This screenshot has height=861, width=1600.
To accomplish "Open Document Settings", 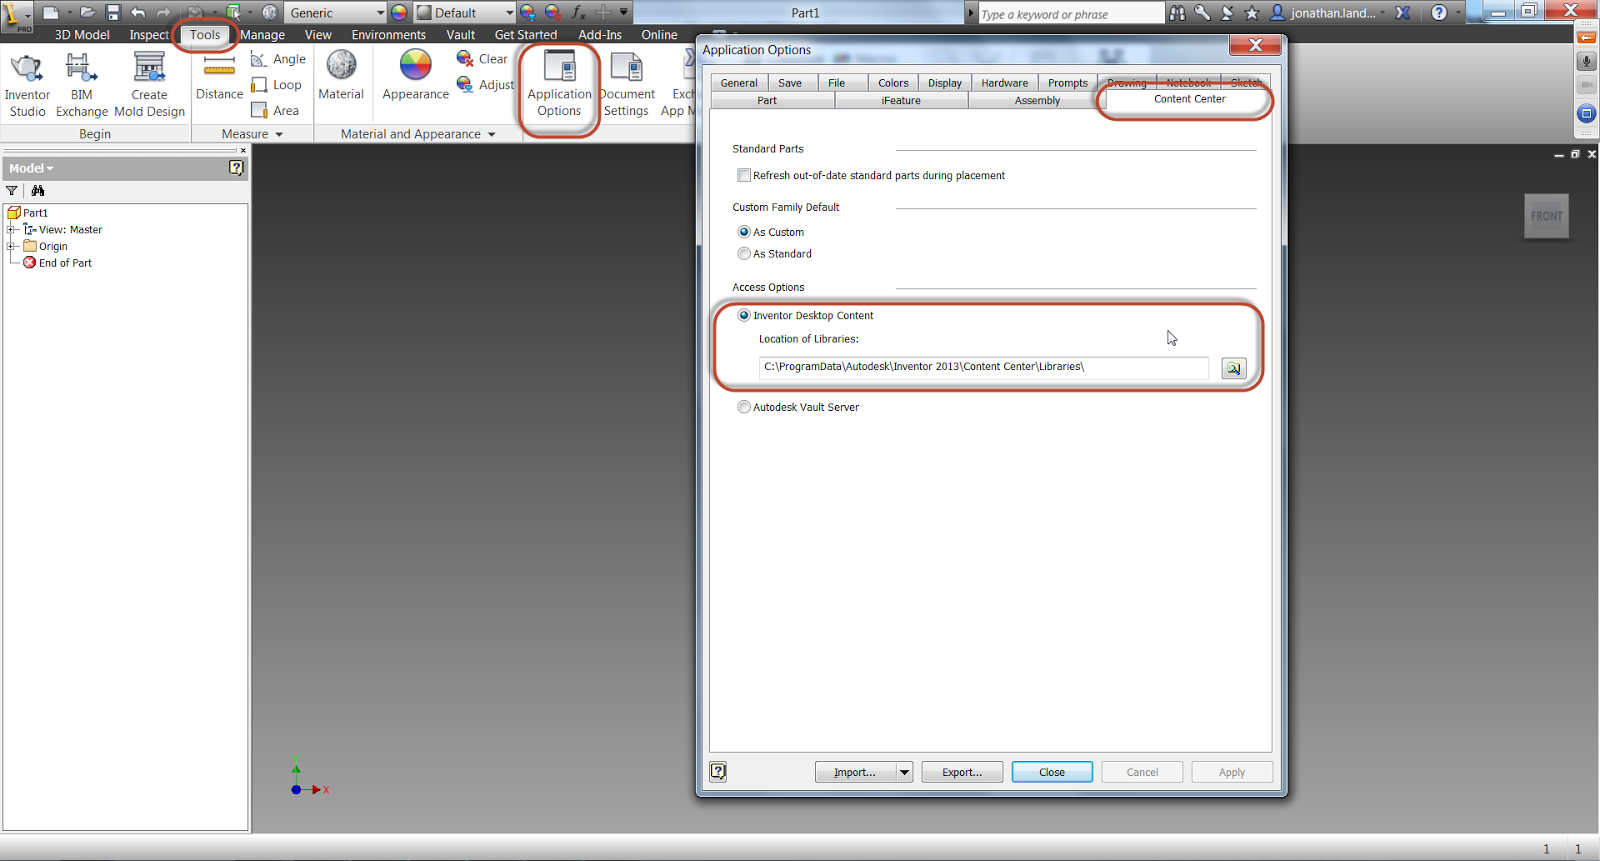I will coord(627,84).
